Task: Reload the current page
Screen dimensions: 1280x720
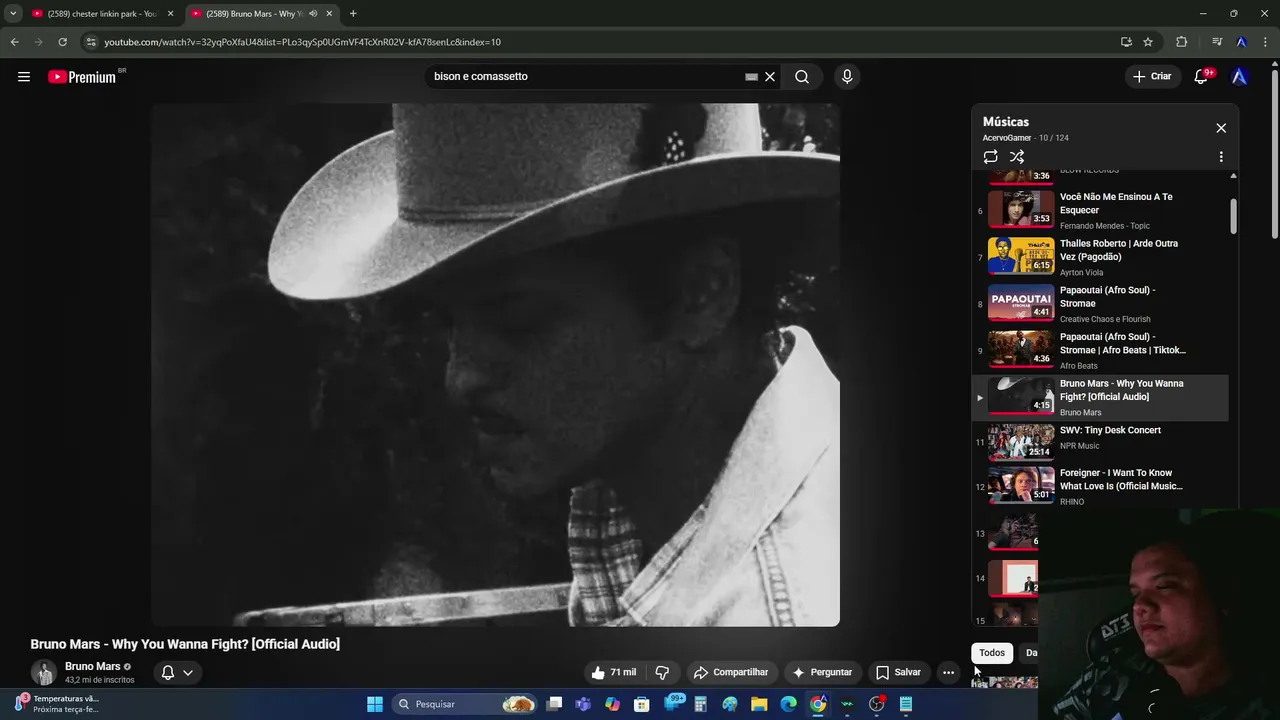Action: [62, 42]
